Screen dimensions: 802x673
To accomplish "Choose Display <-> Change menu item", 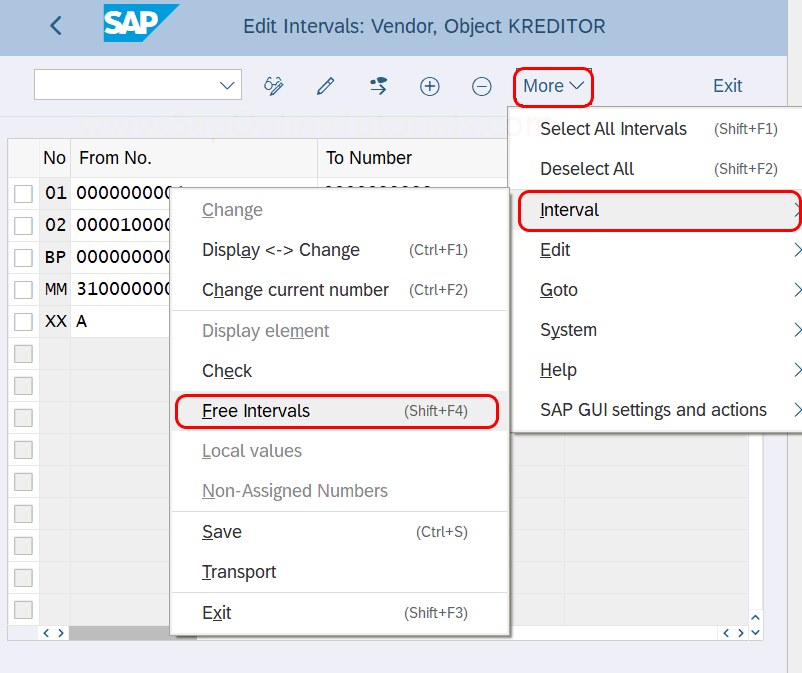I will 340,250.
